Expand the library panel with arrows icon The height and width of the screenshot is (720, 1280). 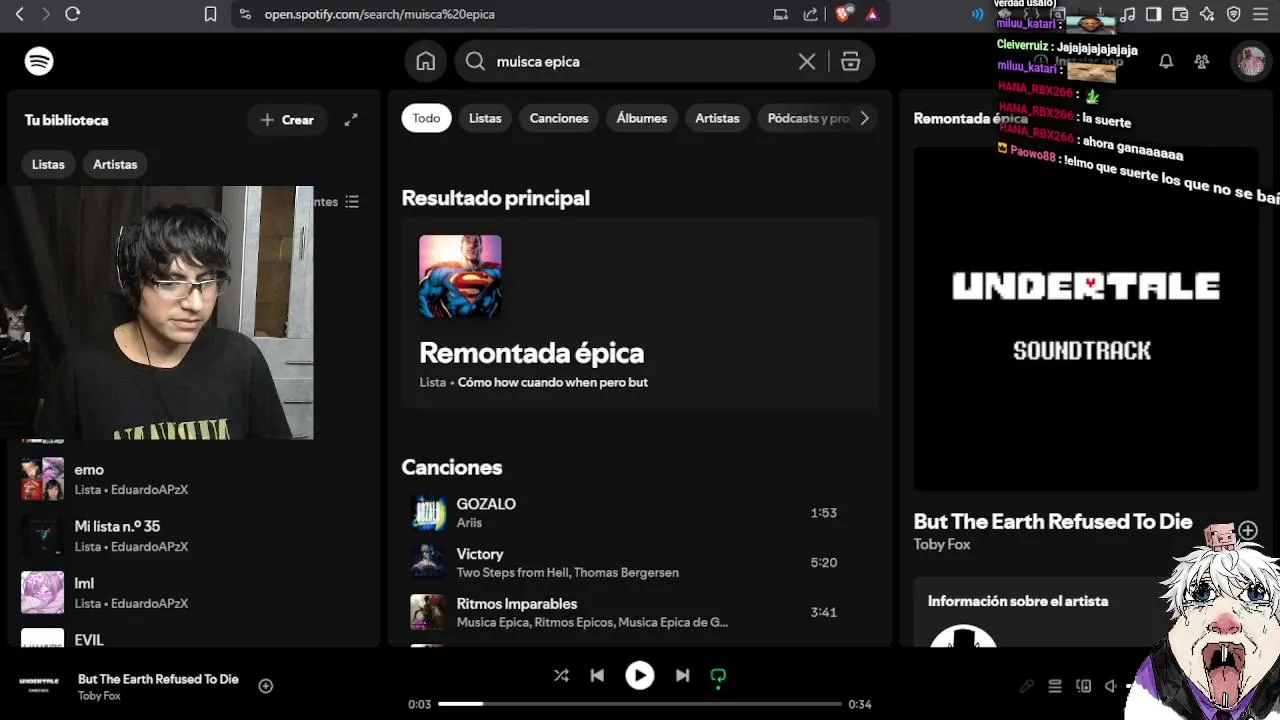(351, 120)
